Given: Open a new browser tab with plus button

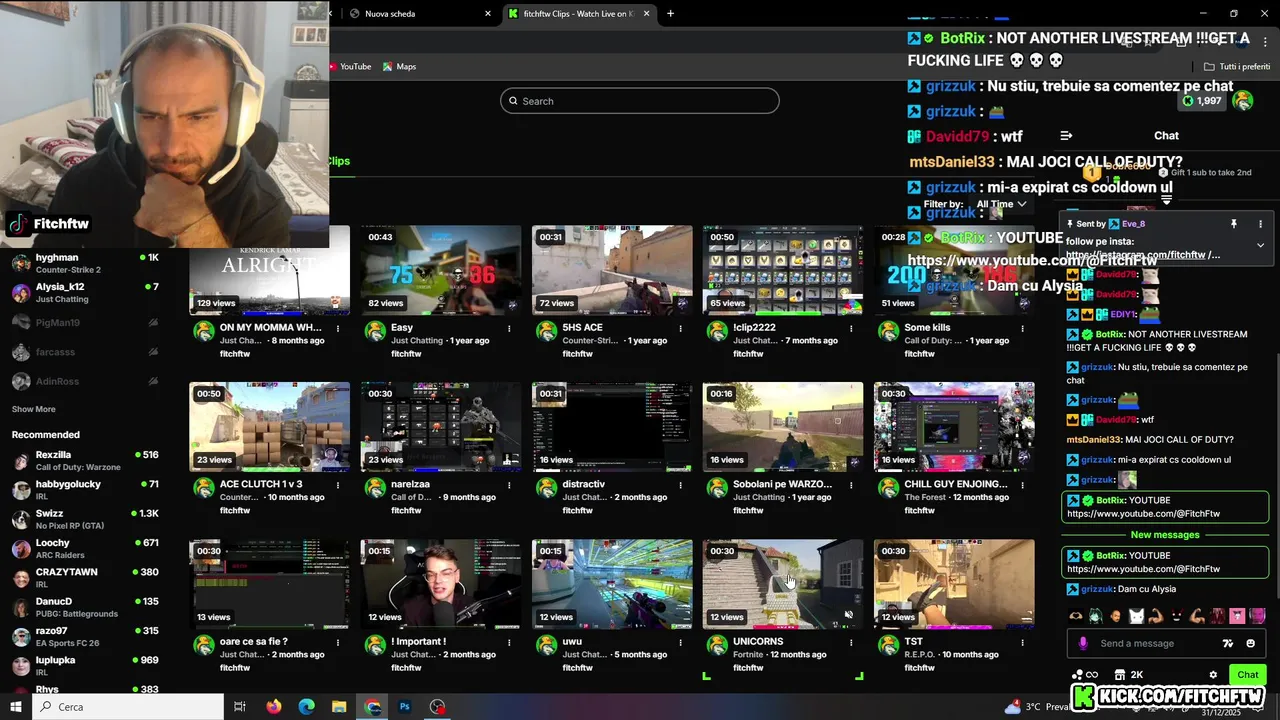Looking at the screenshot, I should (x=670, y=14).
